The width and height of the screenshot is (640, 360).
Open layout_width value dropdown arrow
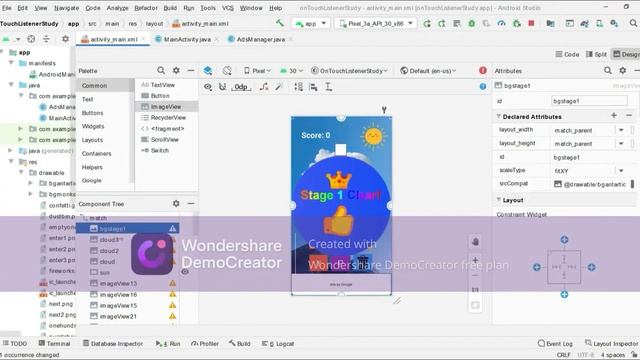click(621, 130)
